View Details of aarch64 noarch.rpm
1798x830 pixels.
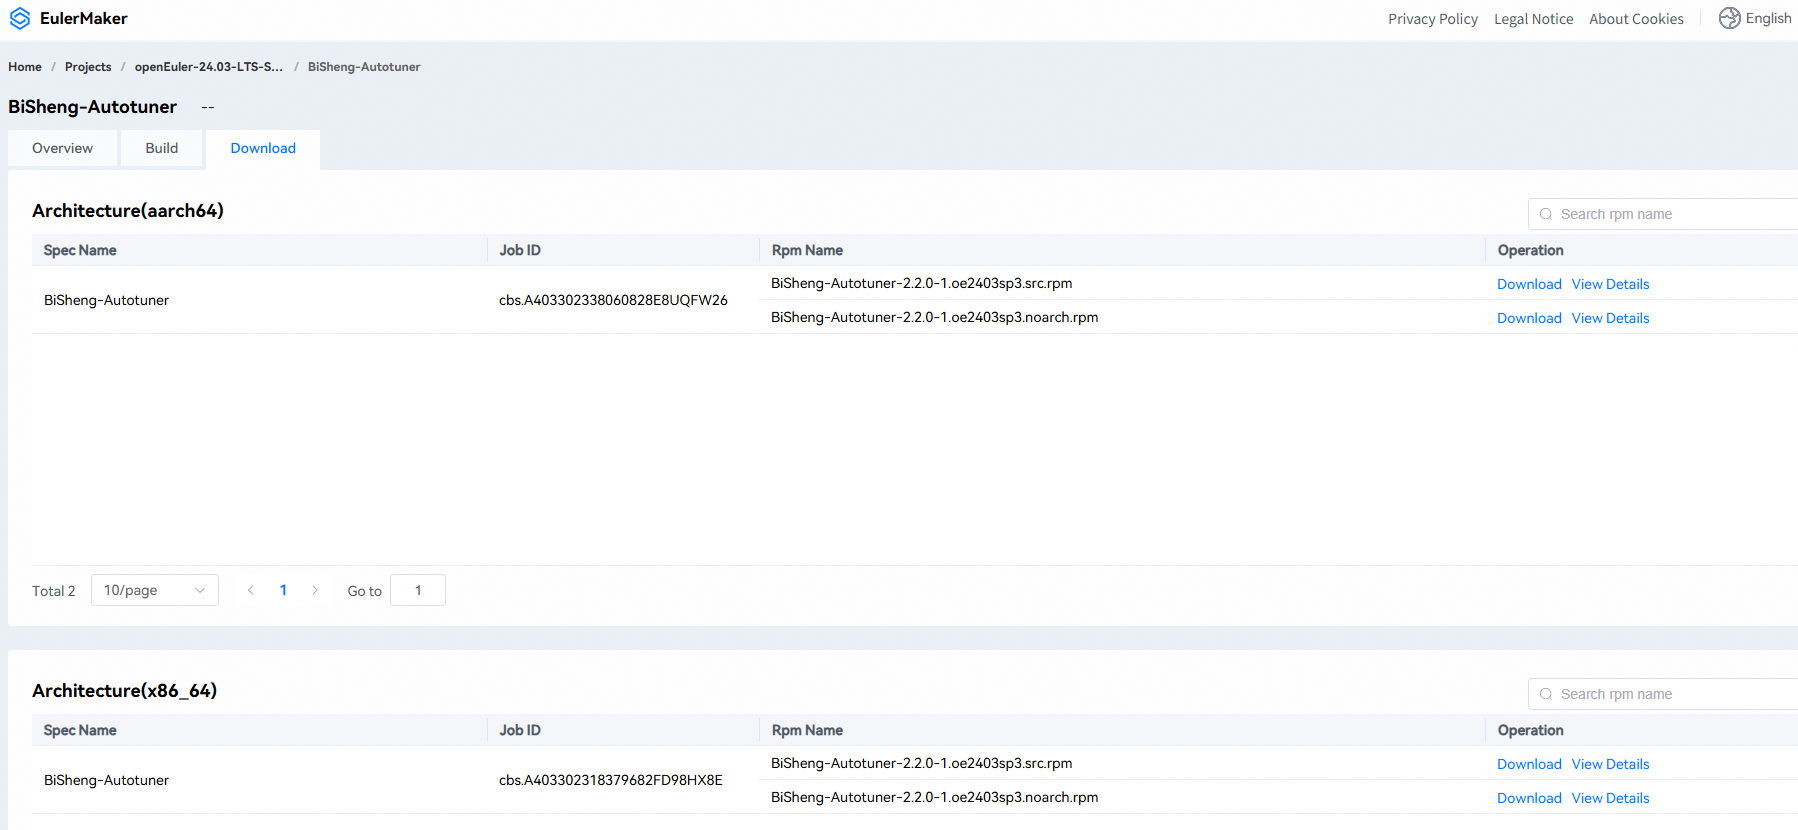click(x=1610, y=318)
